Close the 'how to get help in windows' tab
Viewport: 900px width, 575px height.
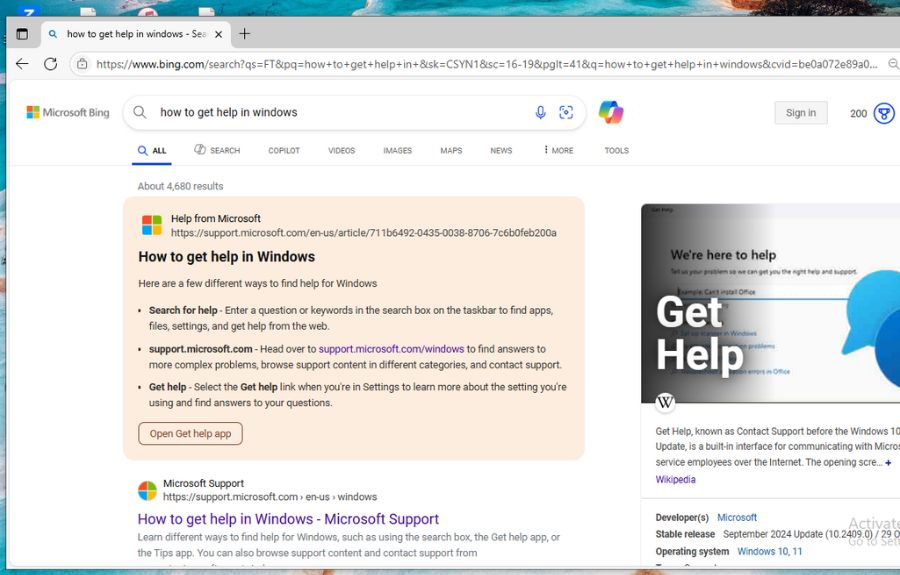(218, 34)
